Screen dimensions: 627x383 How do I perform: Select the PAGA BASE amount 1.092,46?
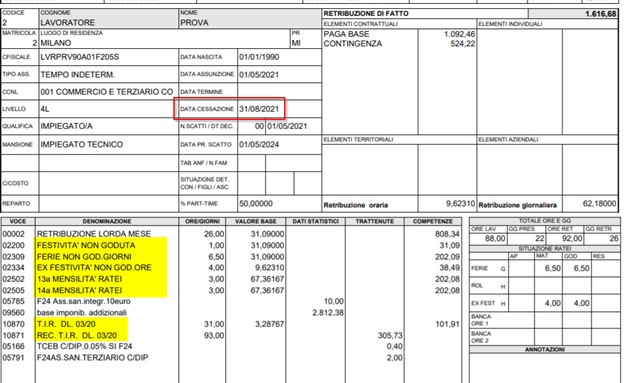[459, 34]
